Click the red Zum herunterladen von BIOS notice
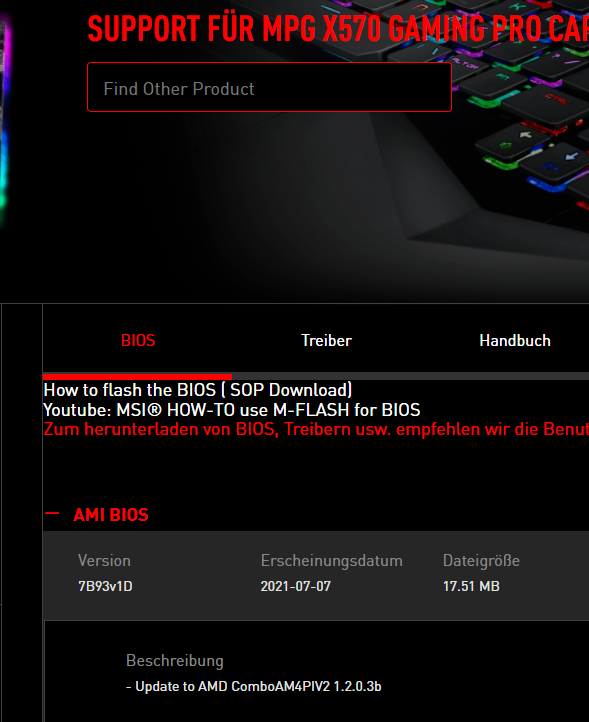 (x=316, y=429)
